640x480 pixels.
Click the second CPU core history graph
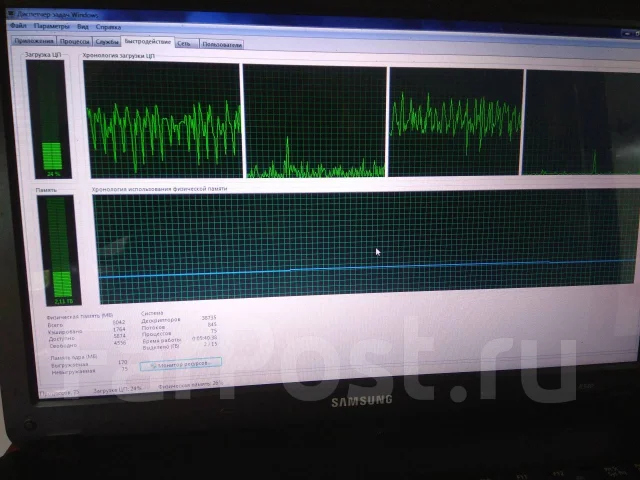[315, 121]
